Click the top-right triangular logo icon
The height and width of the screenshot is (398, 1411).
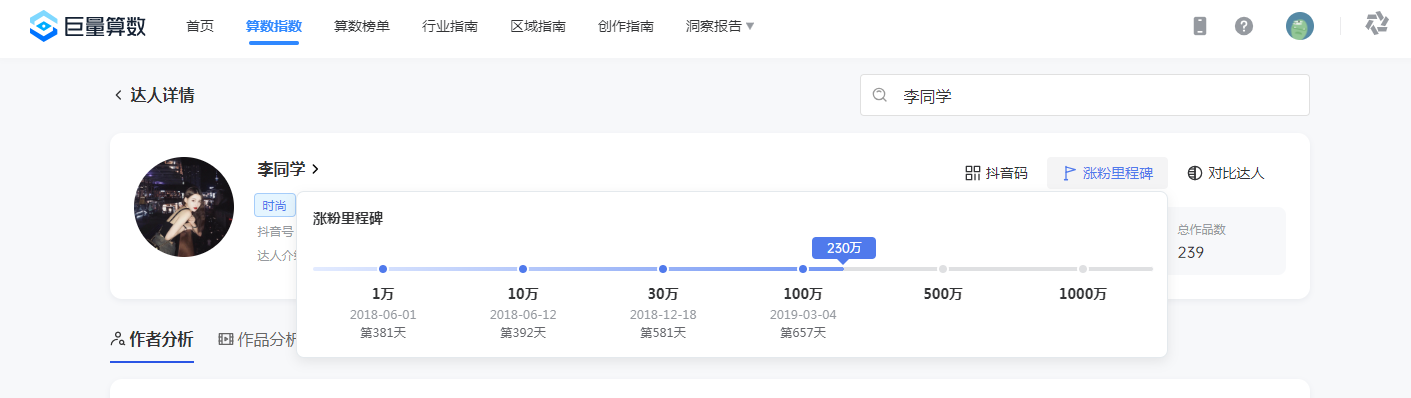click(1377, 24)
